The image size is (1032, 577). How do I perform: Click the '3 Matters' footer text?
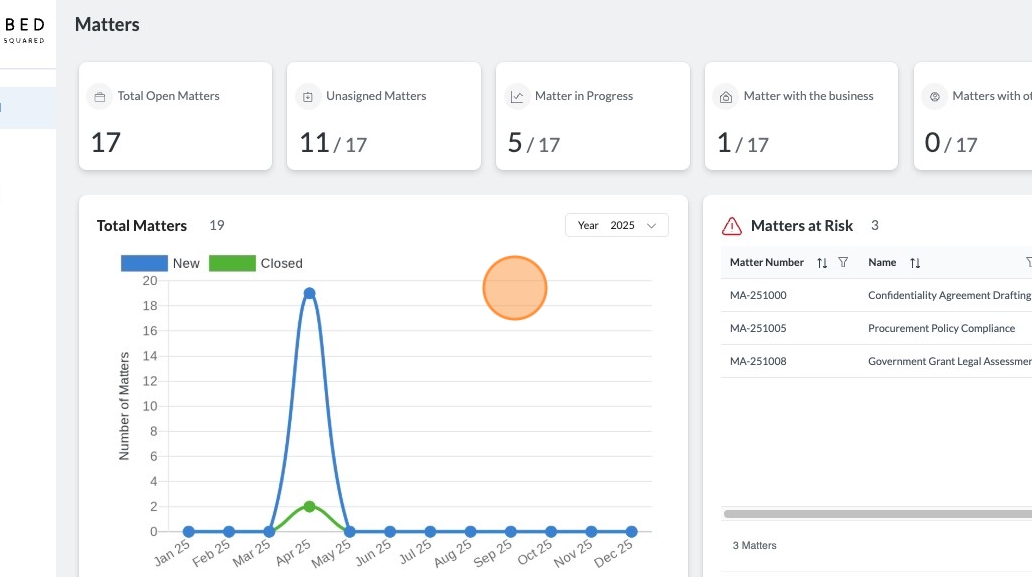tap(754, 545)
